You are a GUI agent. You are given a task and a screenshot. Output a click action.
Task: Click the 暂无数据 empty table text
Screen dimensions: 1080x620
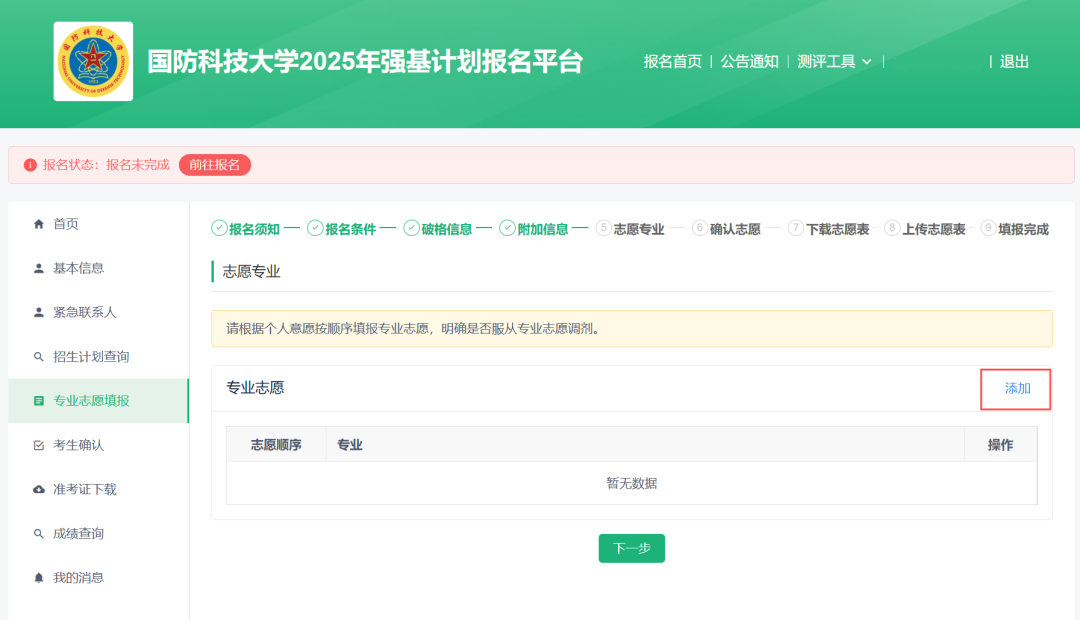[x=632, y=484]
